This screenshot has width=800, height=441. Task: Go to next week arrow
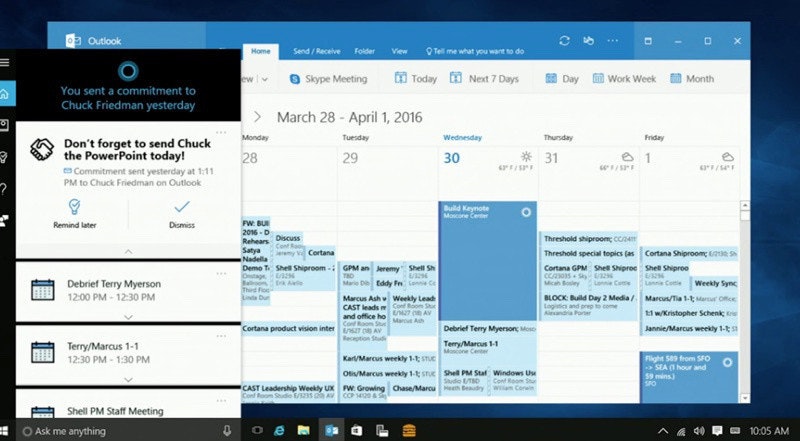(257, 117)
